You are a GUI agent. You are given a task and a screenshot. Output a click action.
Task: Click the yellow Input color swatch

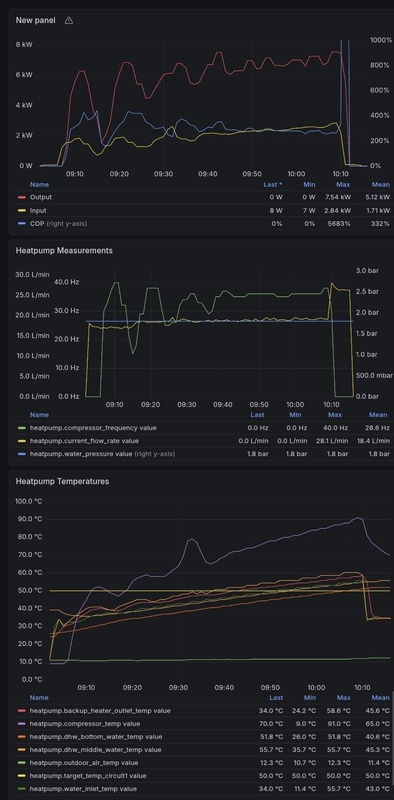(21, 211)
